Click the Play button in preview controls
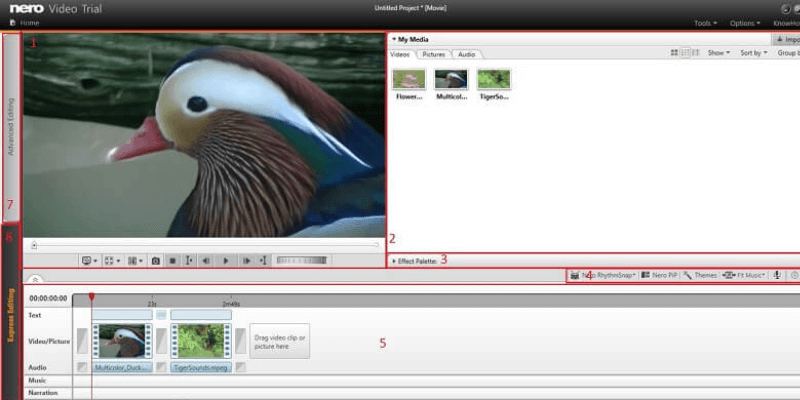Image resolution: width=800 pixels, height=400 pixels. [226, 261]
